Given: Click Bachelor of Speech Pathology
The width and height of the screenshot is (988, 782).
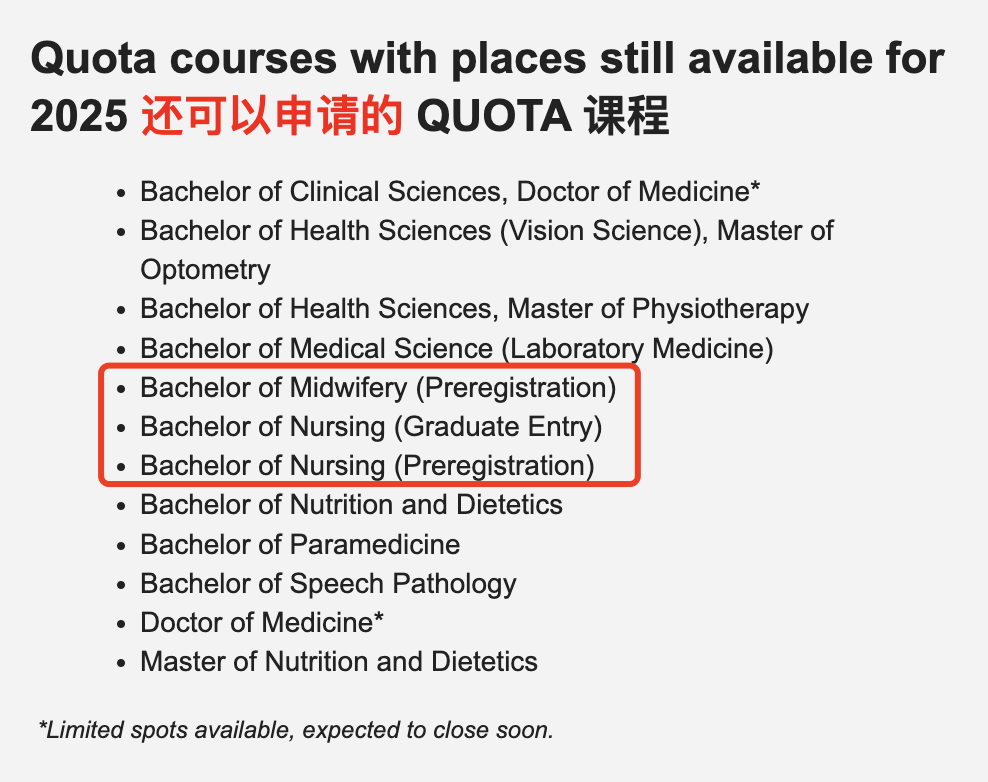Looking at the screenshot, I should click(328, 584).
